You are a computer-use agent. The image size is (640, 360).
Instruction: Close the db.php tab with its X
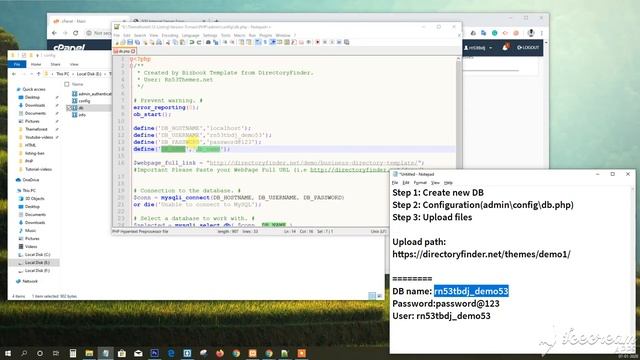pos(133,51)
